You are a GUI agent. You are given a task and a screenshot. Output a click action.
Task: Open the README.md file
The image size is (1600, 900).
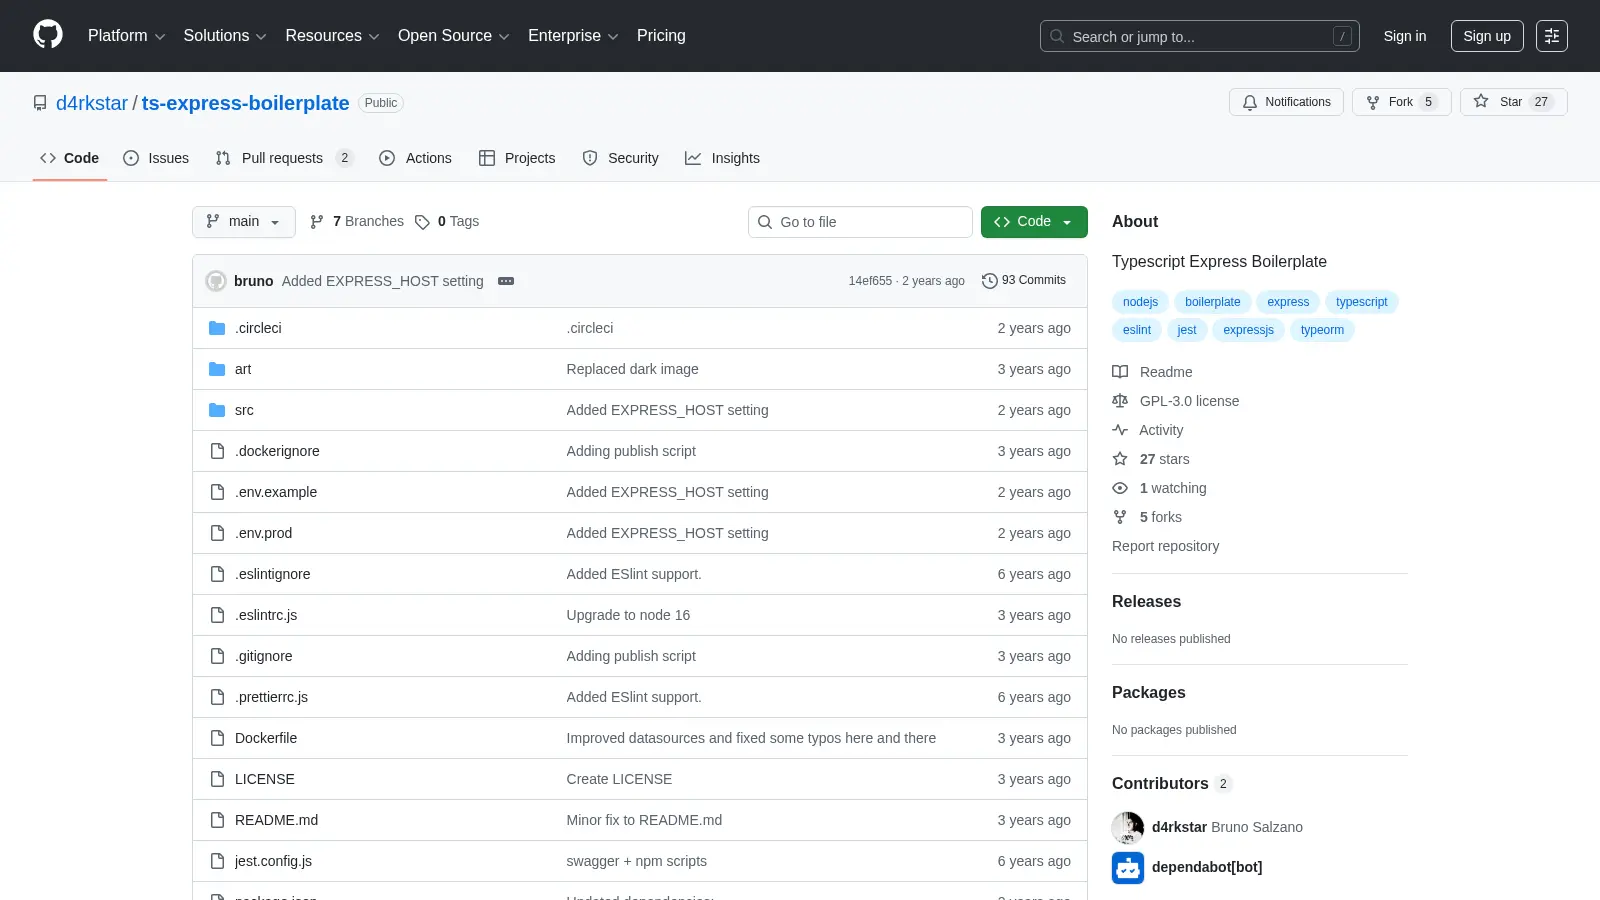276,820
